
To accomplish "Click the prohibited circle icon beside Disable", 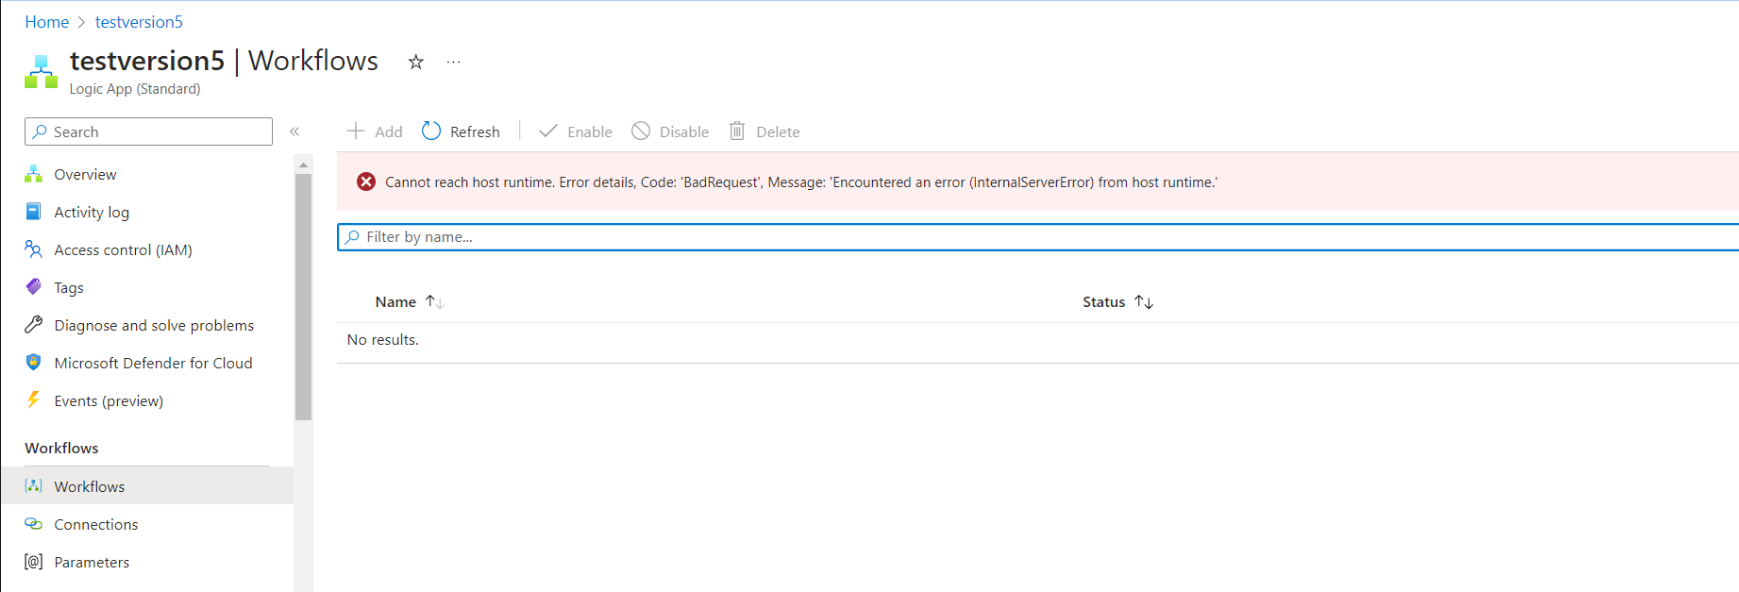I will (x=641, y=131).
